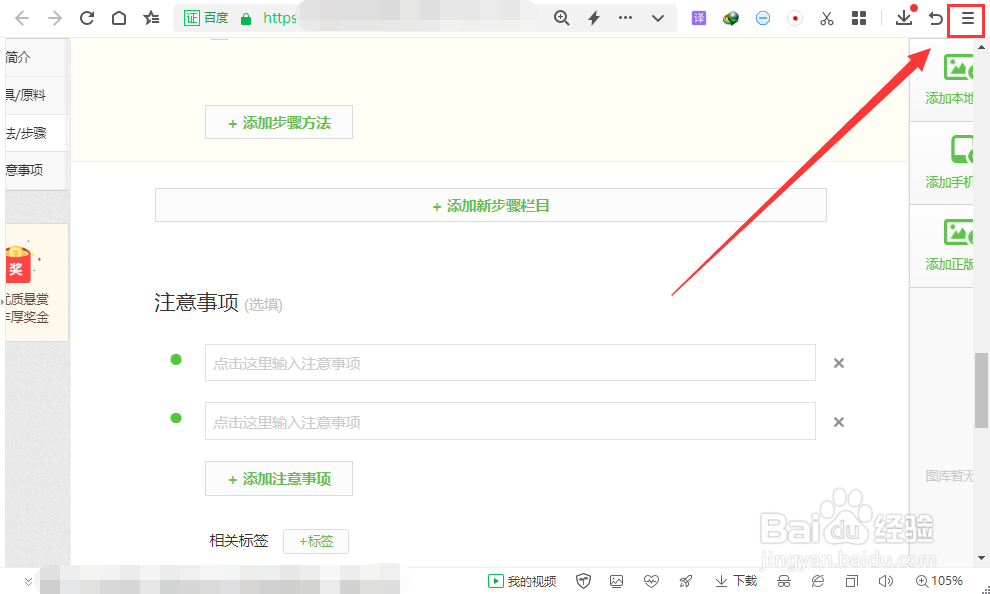
Task: Click the scissors screenshot icon in the toolbar
Action: tap(827, 18)
